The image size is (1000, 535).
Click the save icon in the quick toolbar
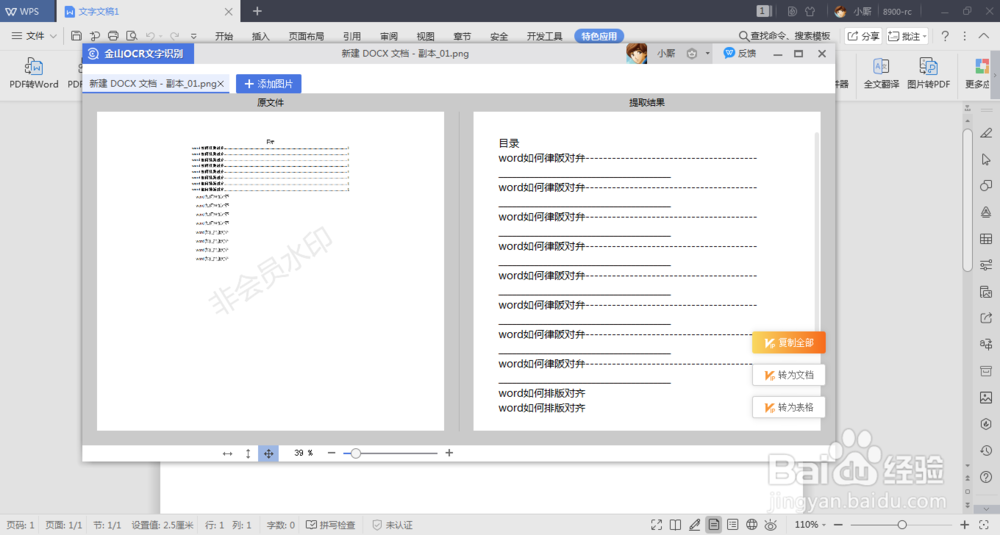76,36
